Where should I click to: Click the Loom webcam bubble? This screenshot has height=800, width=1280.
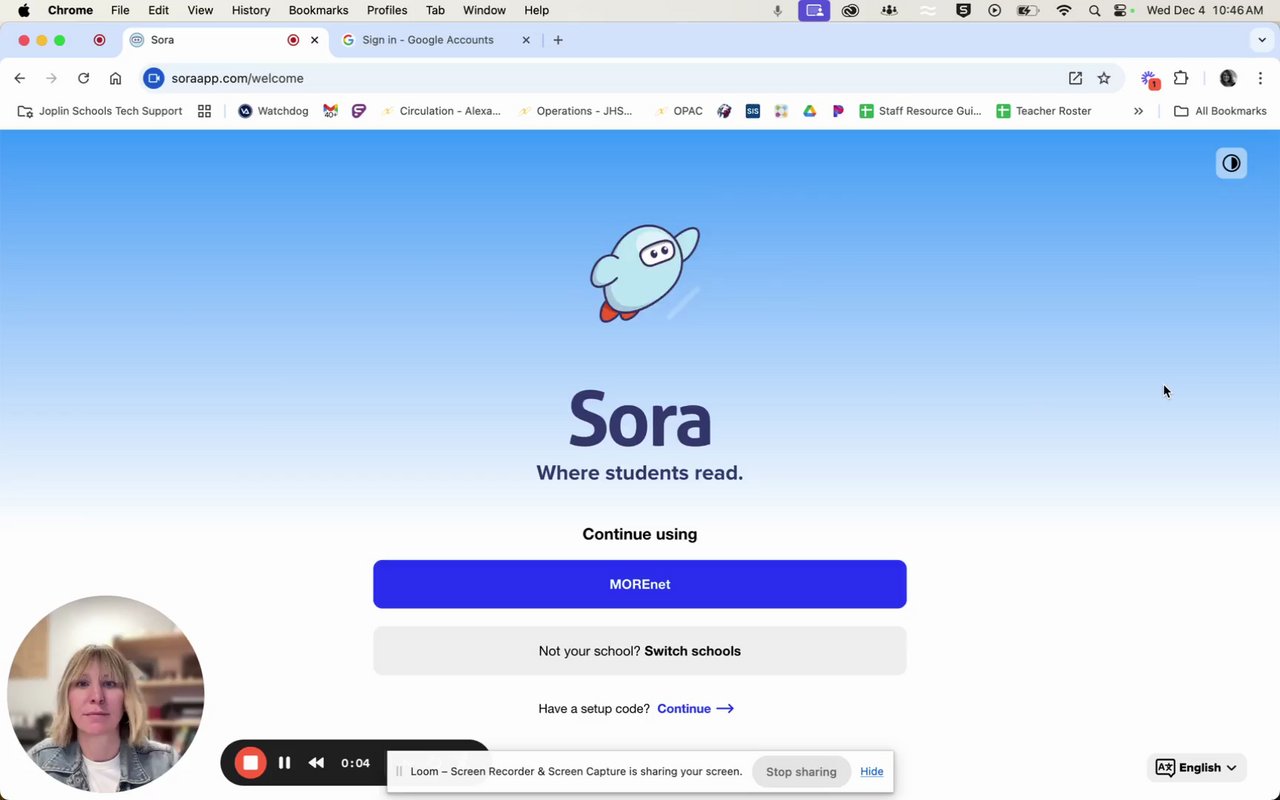106,694
